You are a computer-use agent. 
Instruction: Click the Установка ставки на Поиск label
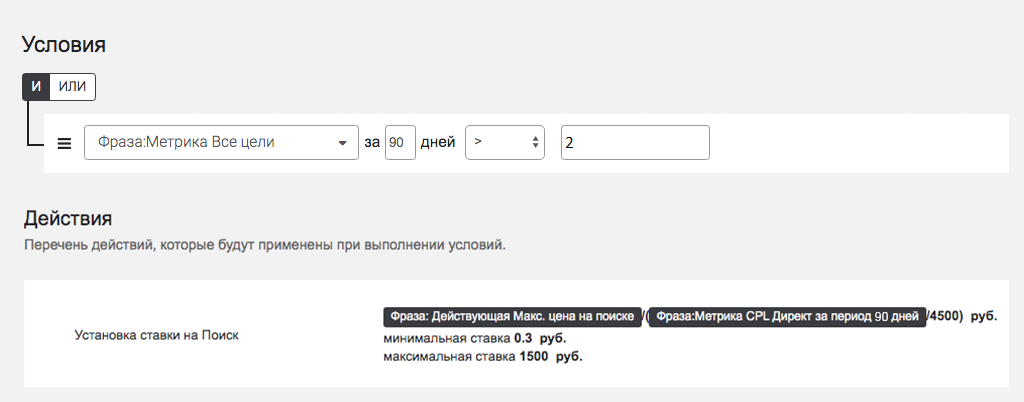pyautogui.click(x=157, y=335)
